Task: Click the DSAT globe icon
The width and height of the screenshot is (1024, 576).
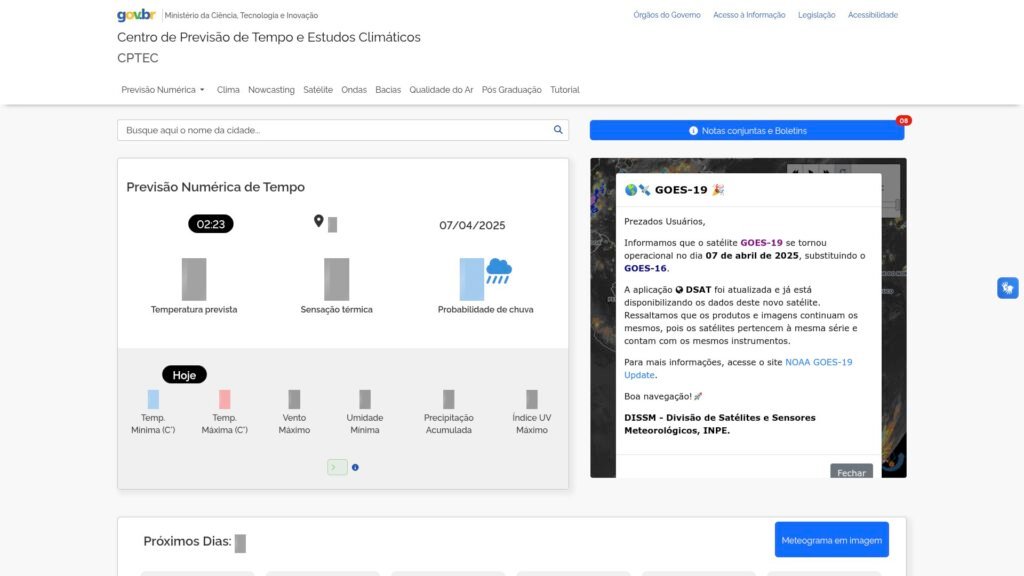Action: point(679,290)
